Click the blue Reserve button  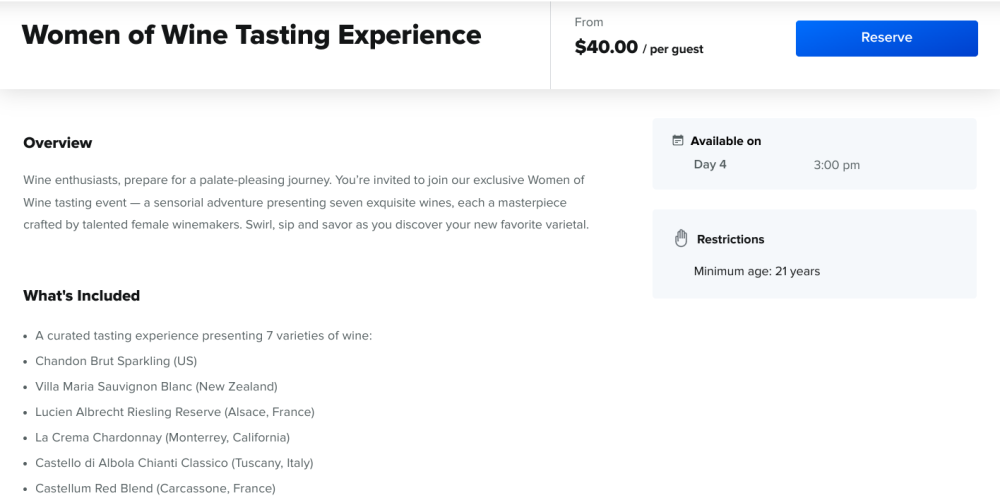[886, 38]
